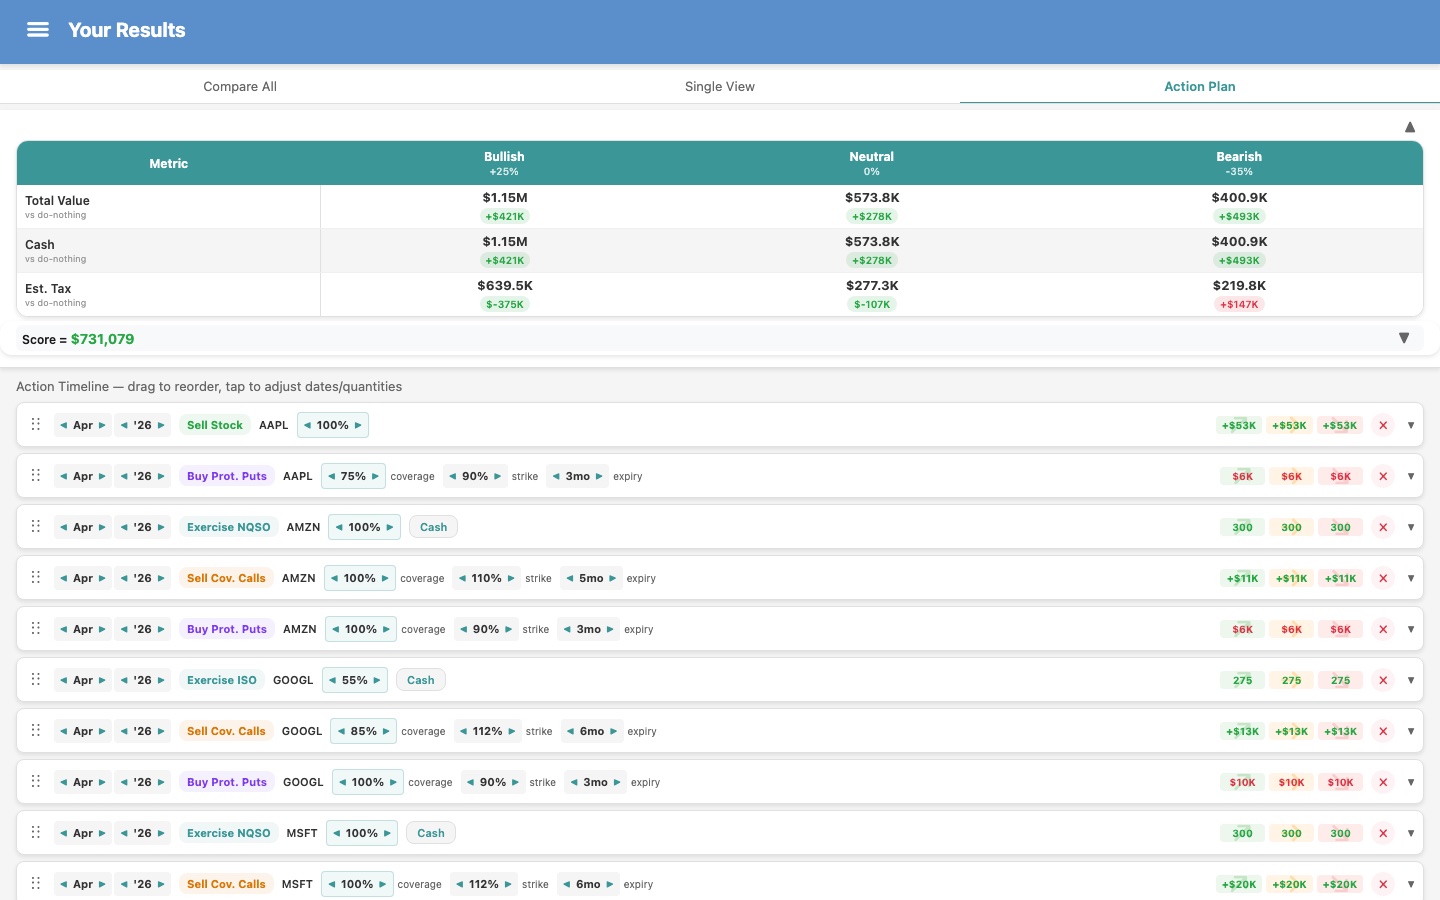The image size is (1440, 900).
Task: Increase the AAPL Sell Stock percentage with the right arrow
Action: [358, 425]
